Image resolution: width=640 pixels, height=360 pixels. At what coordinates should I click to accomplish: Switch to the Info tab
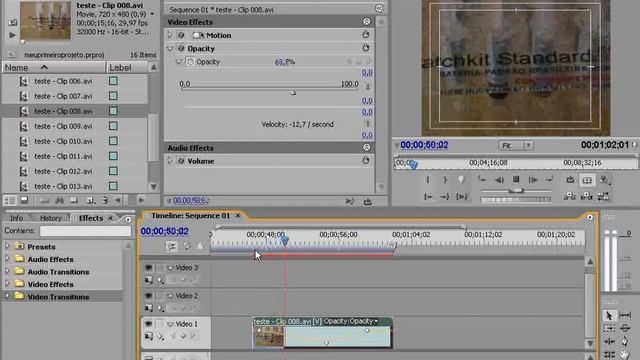click(x=16, y=218)
